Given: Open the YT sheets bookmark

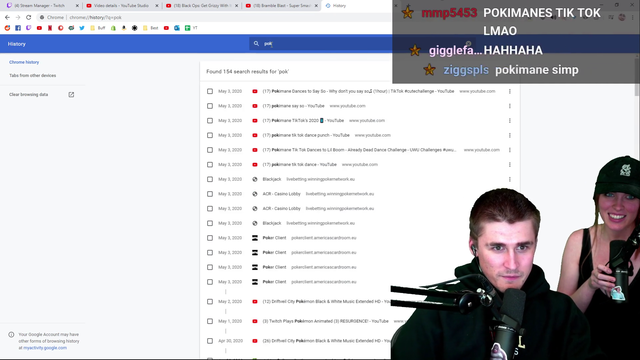Looking at the screenshot, I should pos(191,28).
